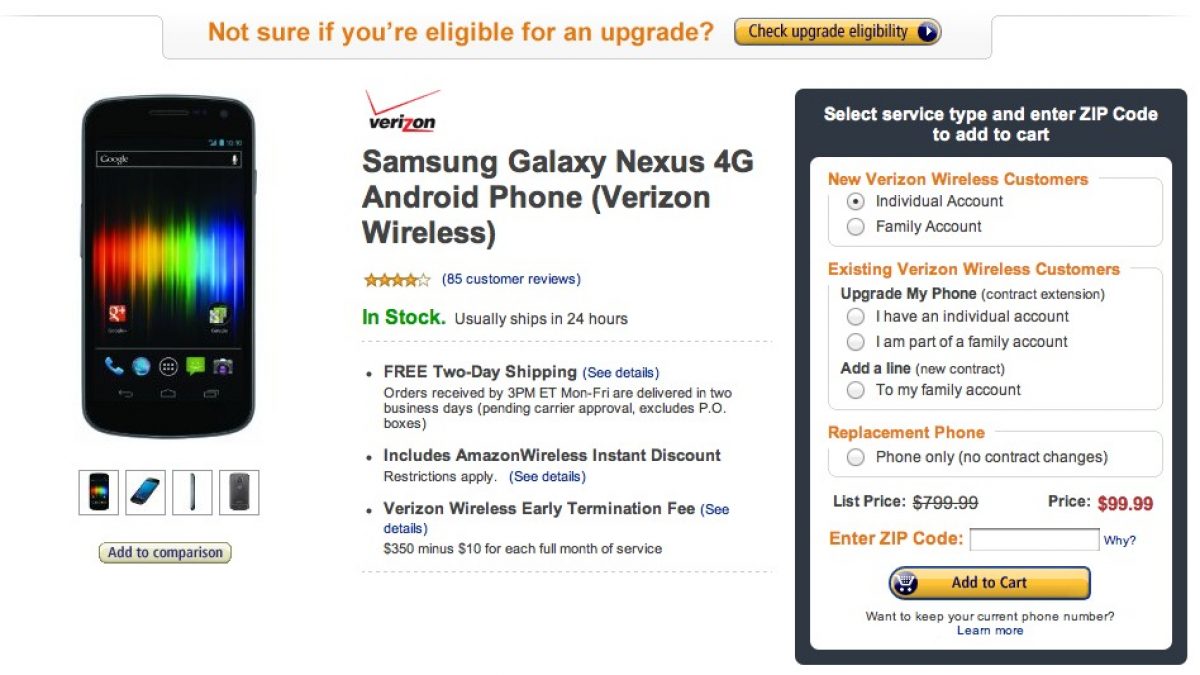The image size is (1200, 675).
Task: Select the front view phone thumbnail
Action: 99,492
